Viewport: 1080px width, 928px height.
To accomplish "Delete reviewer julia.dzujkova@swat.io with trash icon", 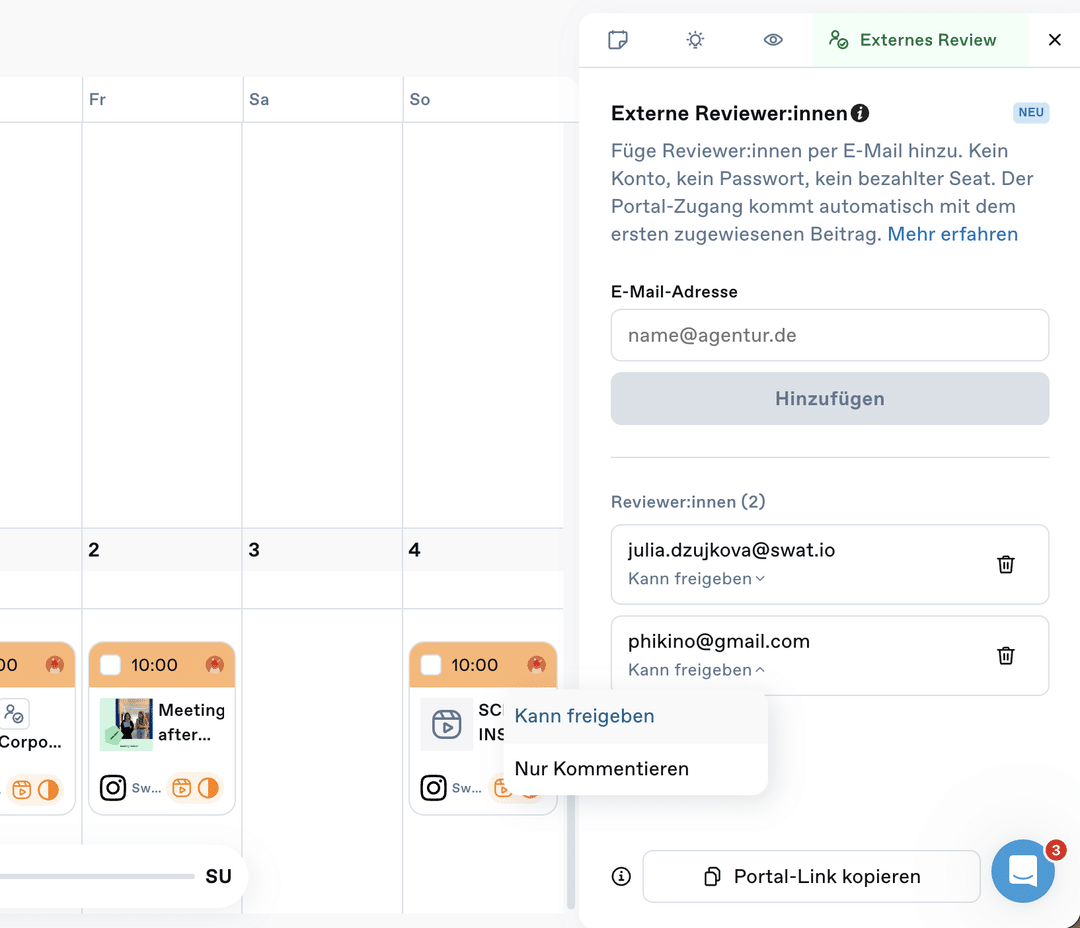I will [1006, 564].
